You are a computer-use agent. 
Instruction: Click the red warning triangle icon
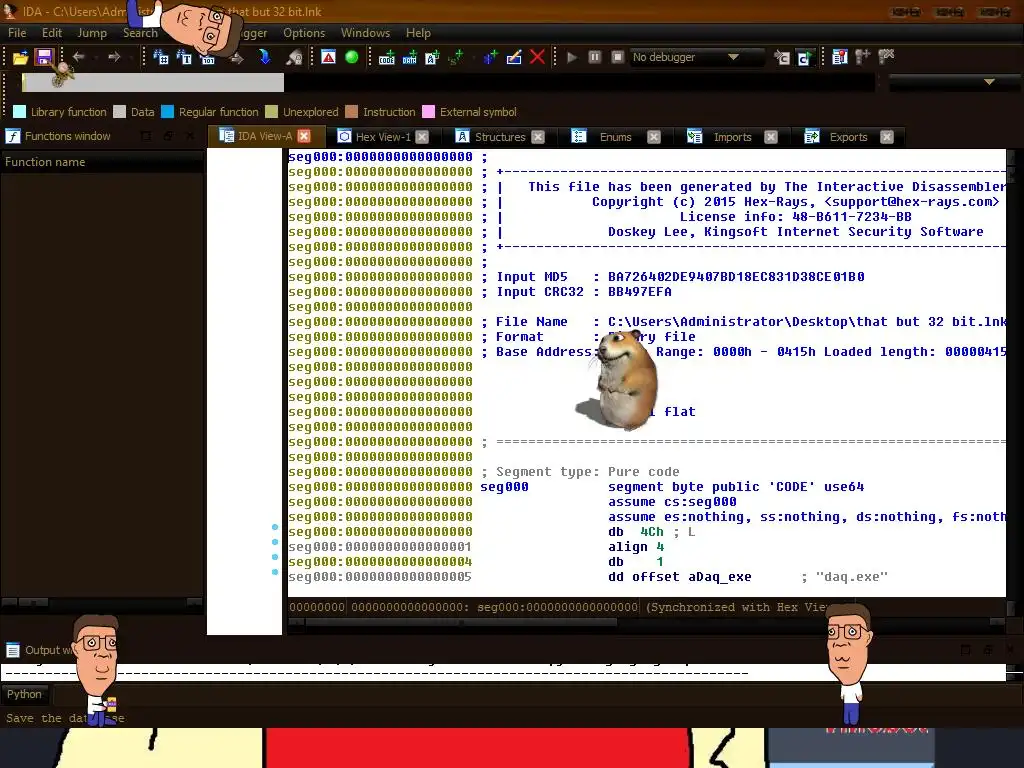click(328, 57)
